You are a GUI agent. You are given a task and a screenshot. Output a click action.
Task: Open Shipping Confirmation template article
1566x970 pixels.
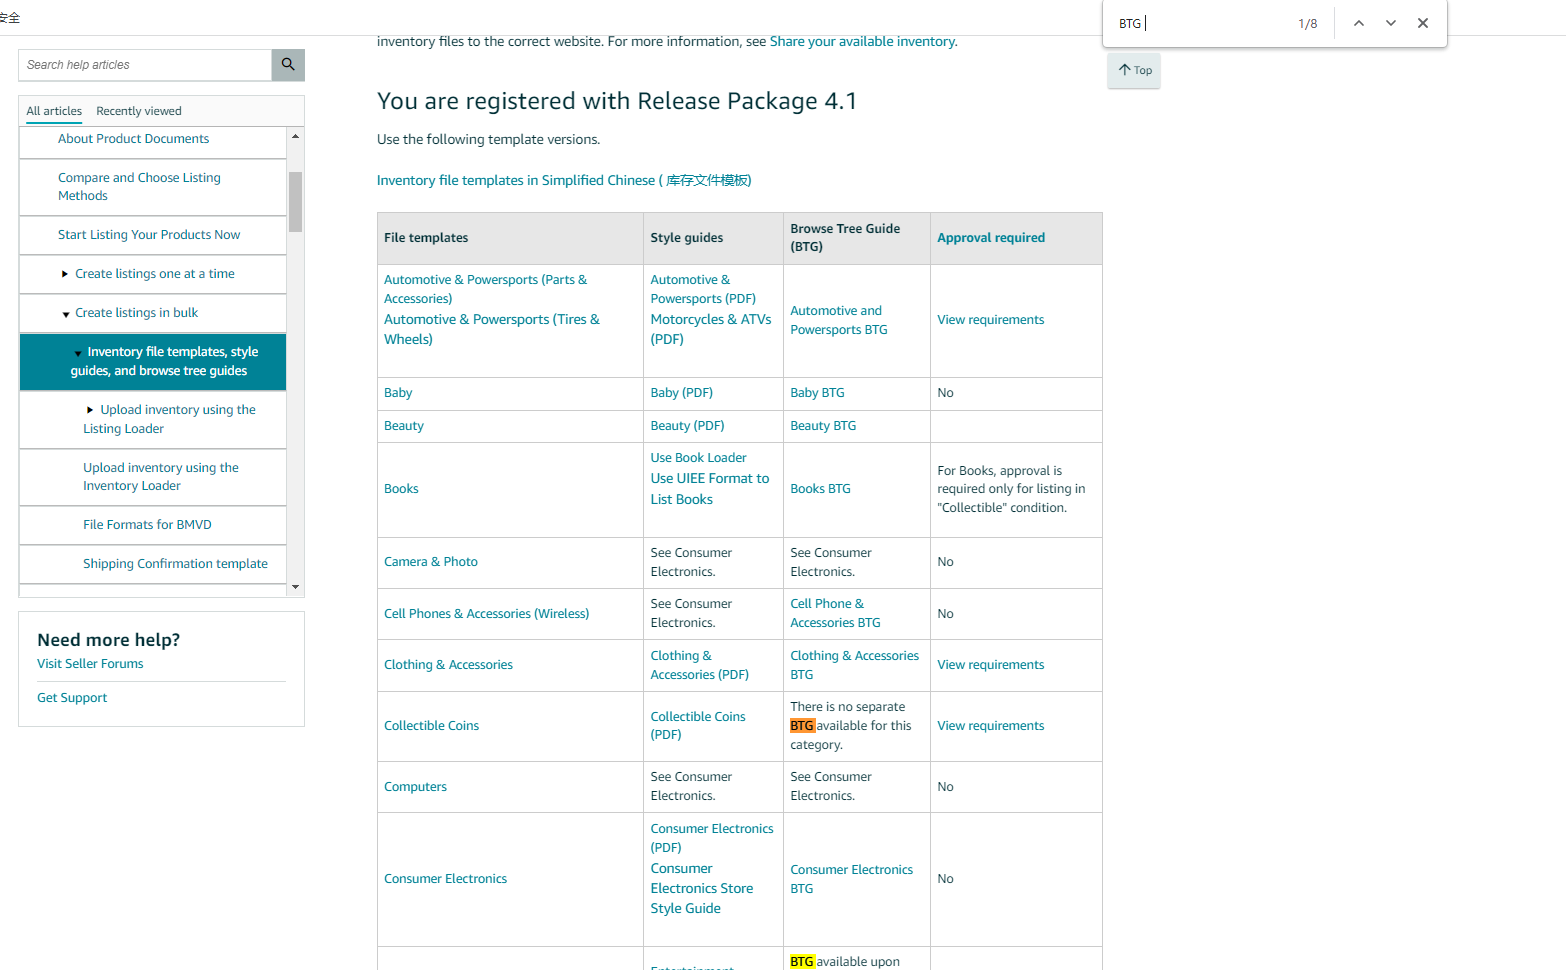pyautogui.click(x=175, y=564)
